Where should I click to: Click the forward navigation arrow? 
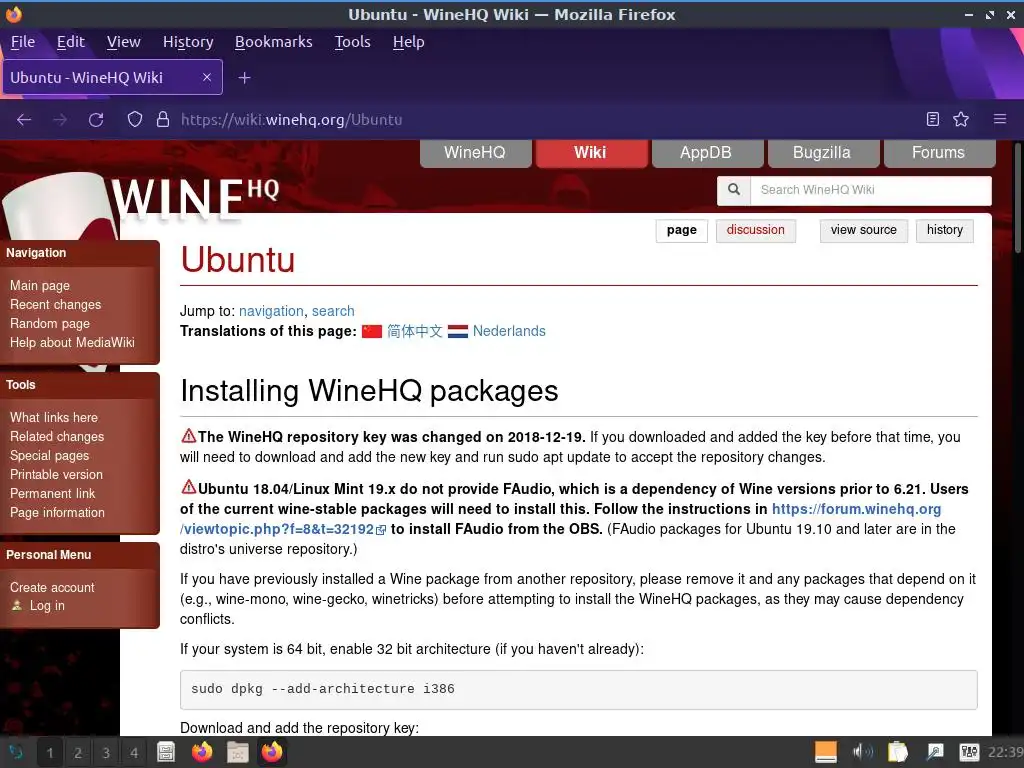tap(60, 120)
